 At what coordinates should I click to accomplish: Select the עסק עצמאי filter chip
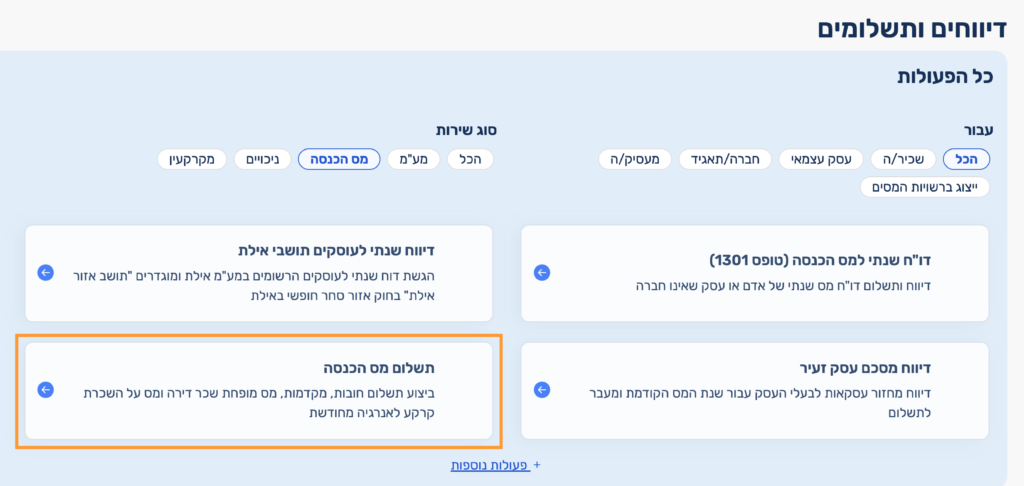pyautogui.click(x=823, y=159)
